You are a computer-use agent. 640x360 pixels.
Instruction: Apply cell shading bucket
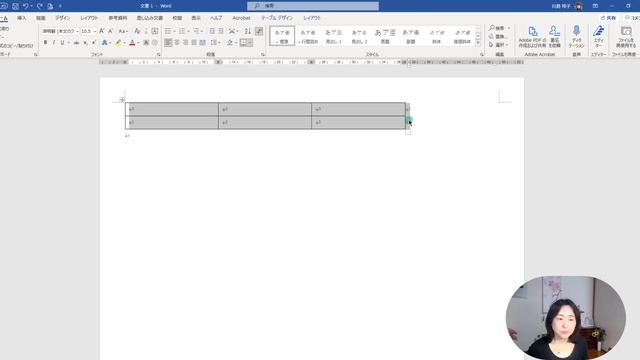[x=230, y=42]
